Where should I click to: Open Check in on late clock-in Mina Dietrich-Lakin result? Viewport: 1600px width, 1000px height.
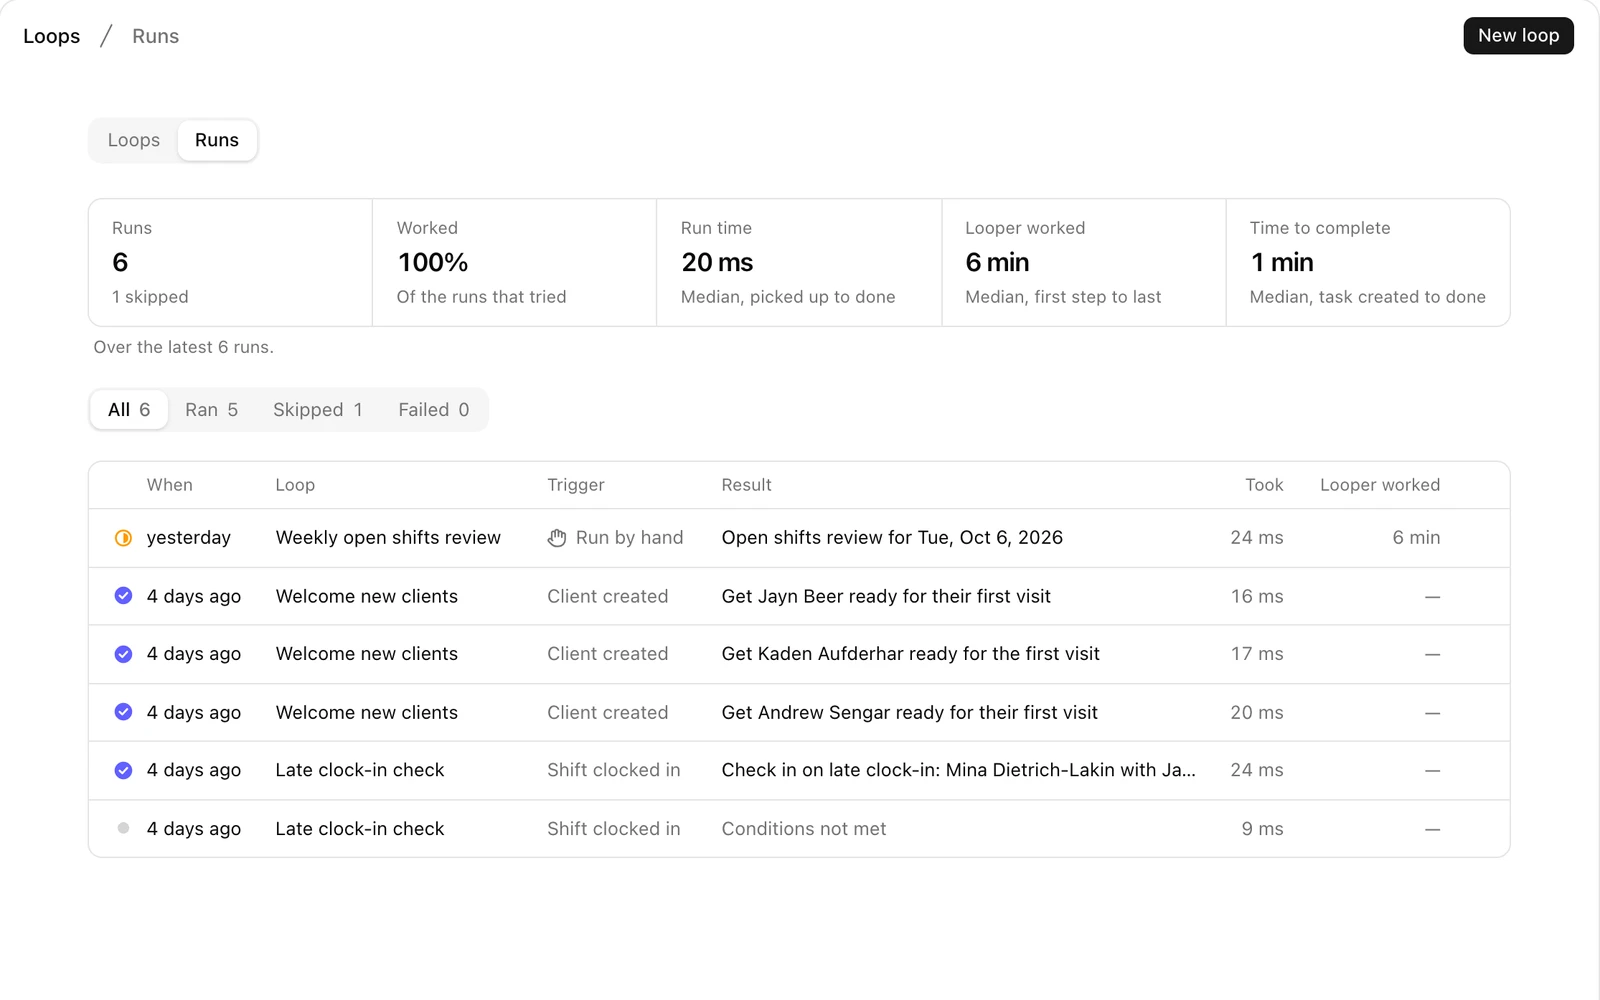click(958, 770)
